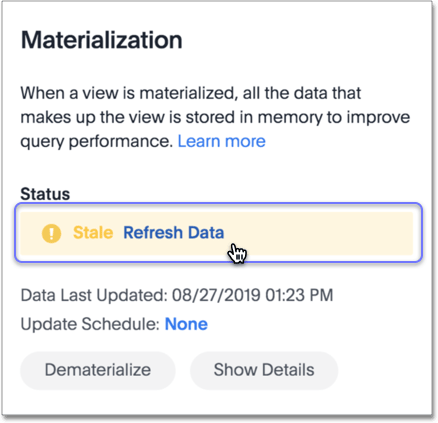Click the Update Schedule label text
Screen dimensions: 438x423
tap(90, 324)
